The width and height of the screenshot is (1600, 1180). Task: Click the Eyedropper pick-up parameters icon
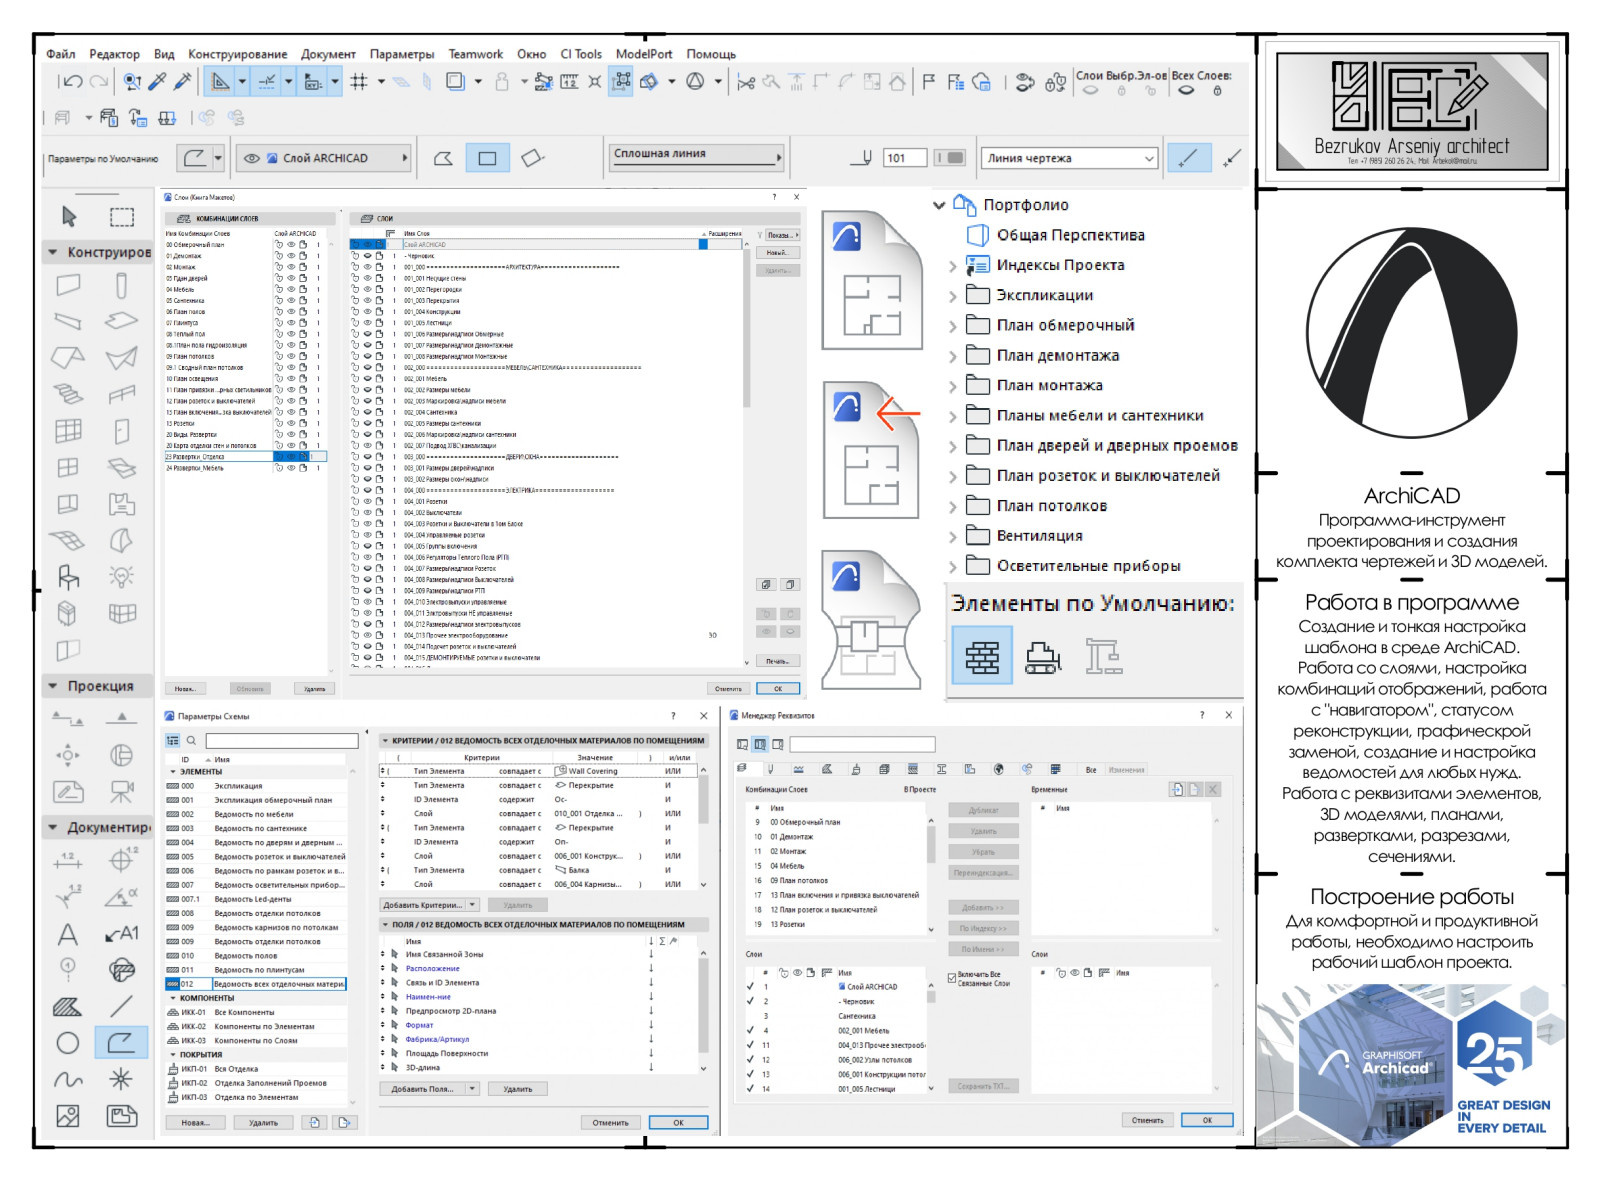pos(157,82)
